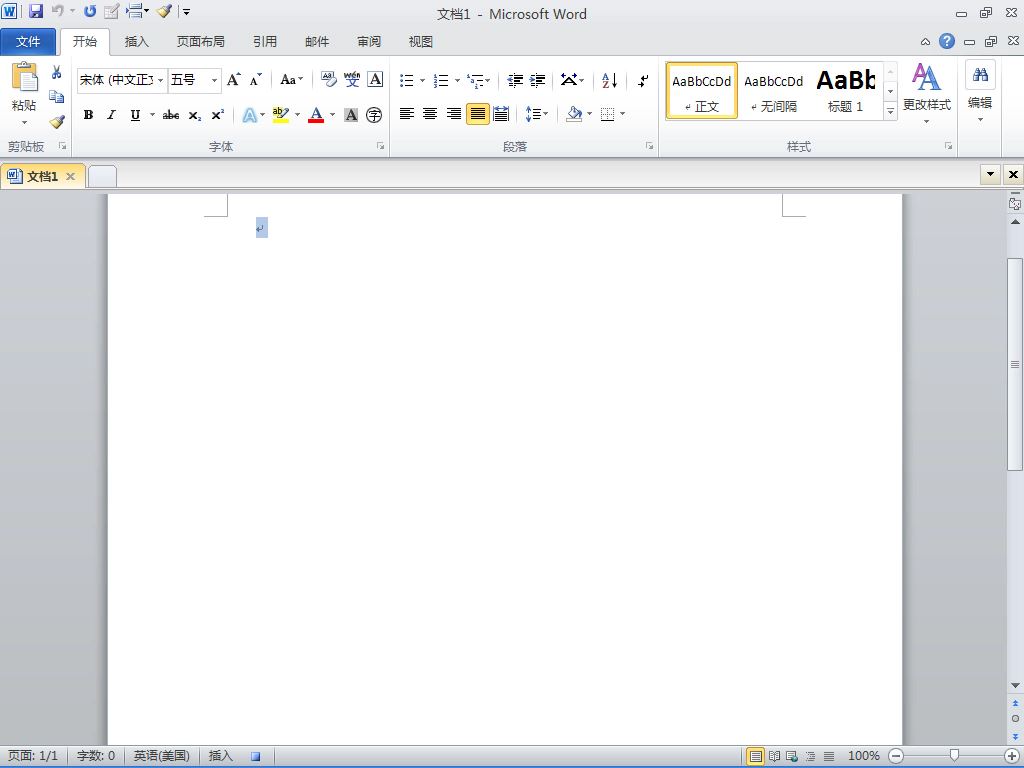Click the Full Screen Reading view icon
Screen dimensions: 1024x768
[775, 756]
